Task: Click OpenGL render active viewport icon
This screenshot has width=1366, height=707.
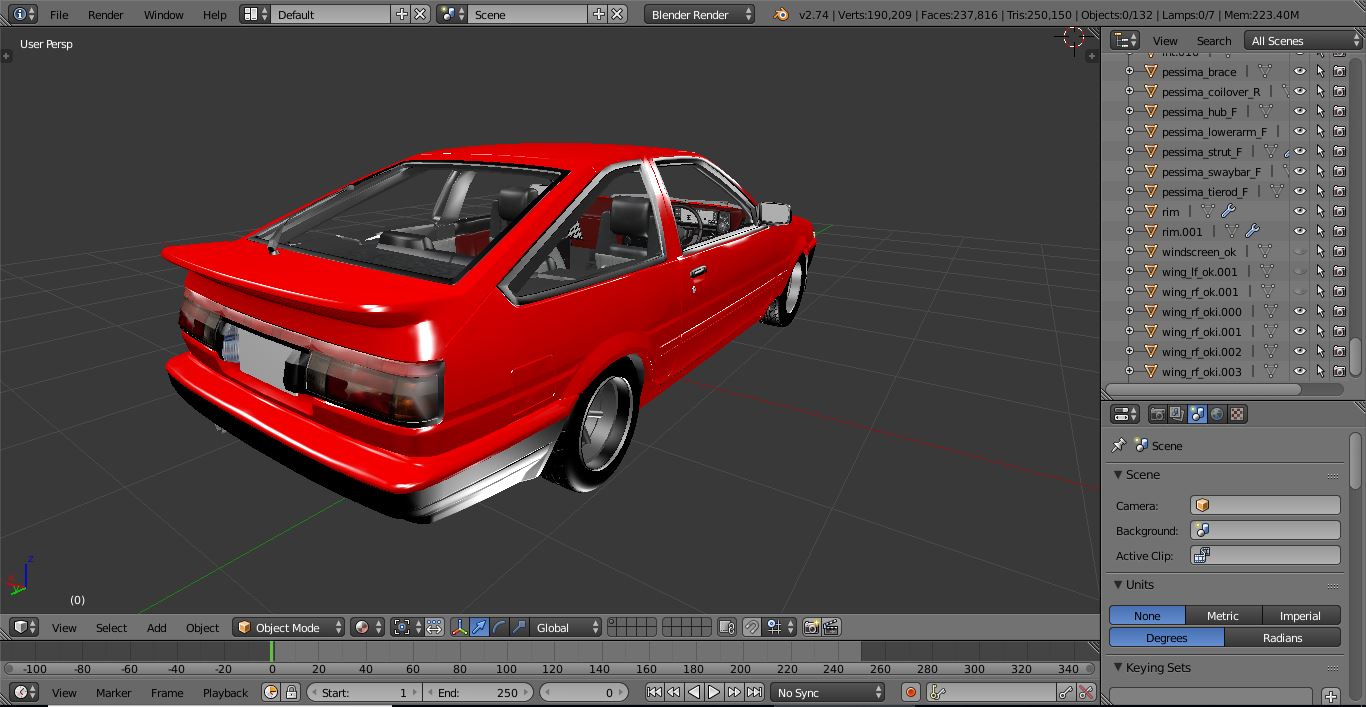Action: 811,627
